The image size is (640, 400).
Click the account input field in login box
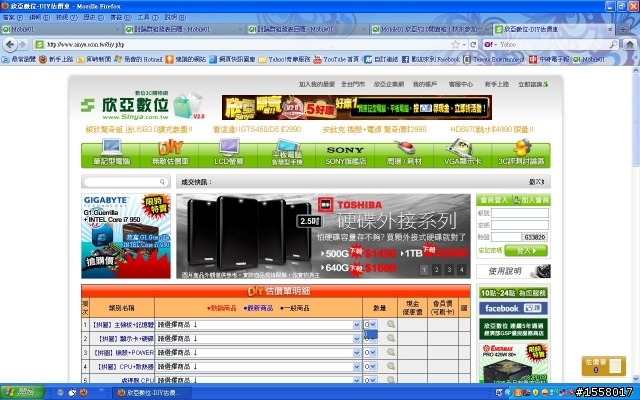click(x=520, y=213)
